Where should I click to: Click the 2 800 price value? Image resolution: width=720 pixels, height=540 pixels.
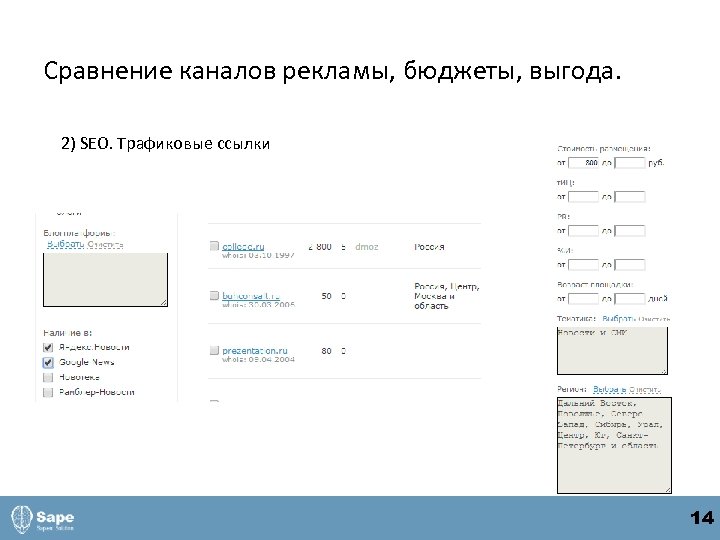point(320,247)
